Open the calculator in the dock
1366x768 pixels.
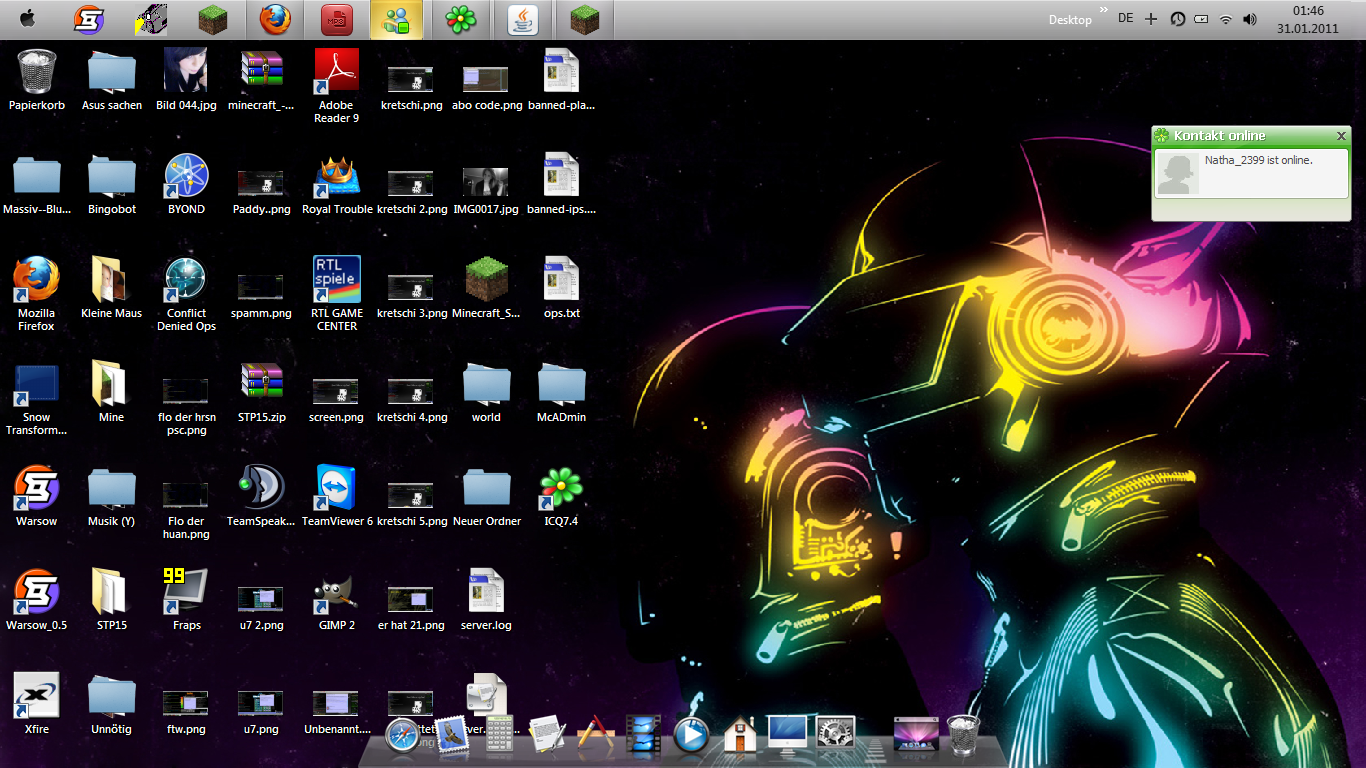tap(499, 735)
